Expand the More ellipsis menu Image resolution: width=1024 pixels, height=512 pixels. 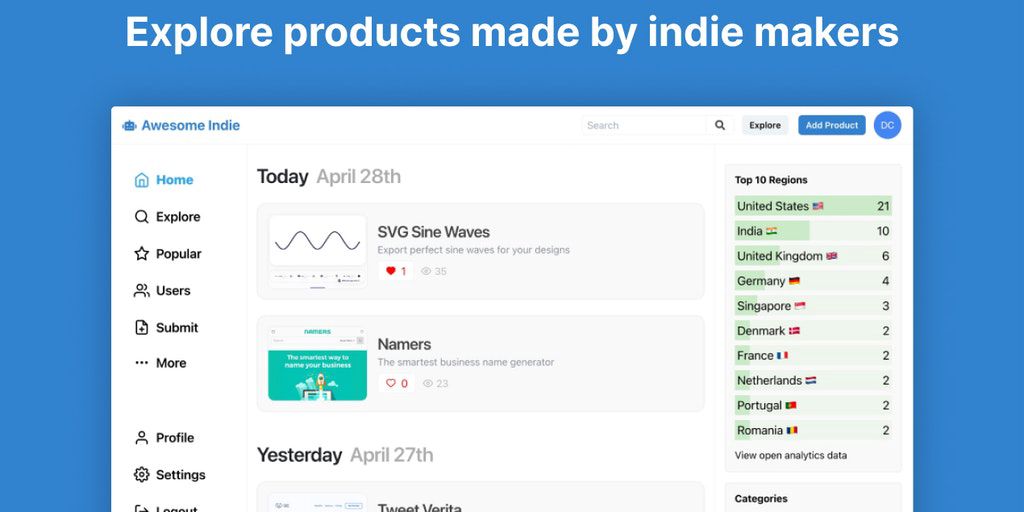[x=142, y=363]
